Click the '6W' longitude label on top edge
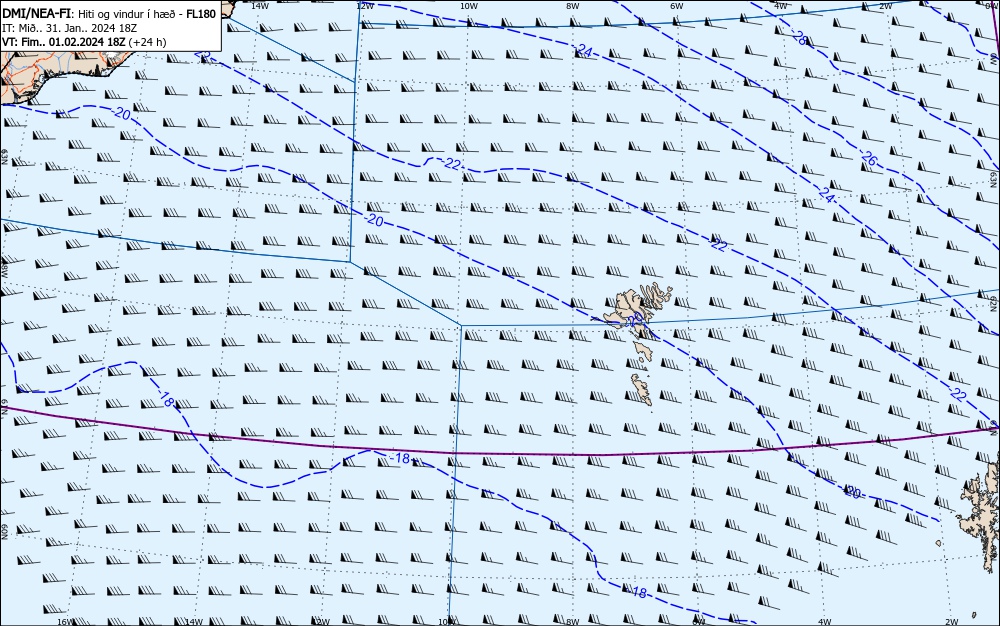The height and width of the screenshot is (626, 1000). pos(677,6)
